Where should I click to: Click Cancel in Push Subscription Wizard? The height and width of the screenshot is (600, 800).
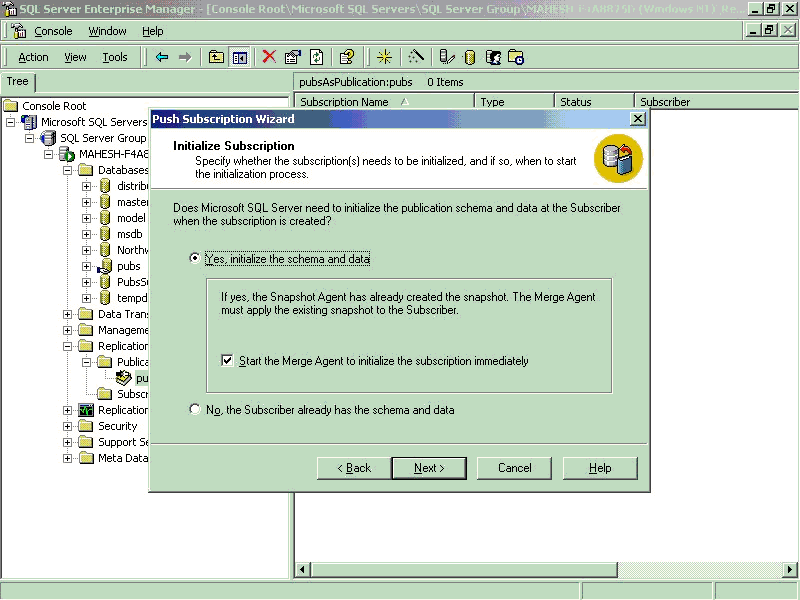click(x=514, y=468)
